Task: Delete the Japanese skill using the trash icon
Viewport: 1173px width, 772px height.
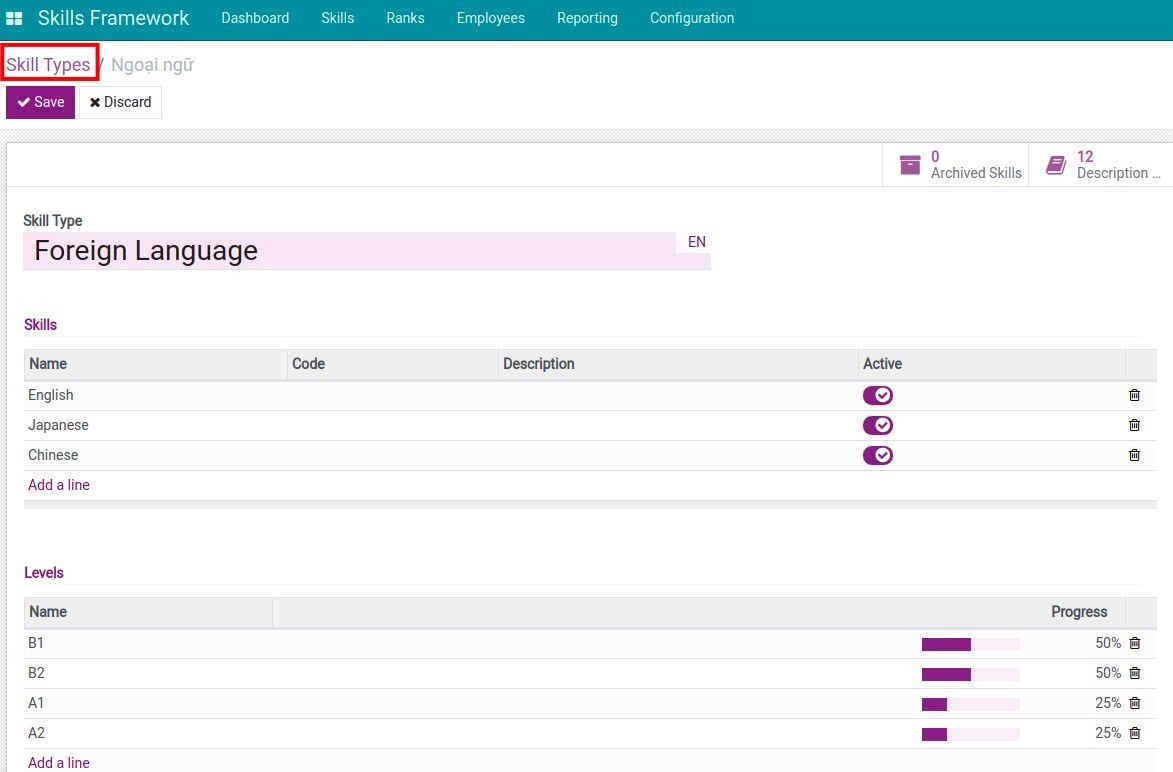Action: (1134, 425)
